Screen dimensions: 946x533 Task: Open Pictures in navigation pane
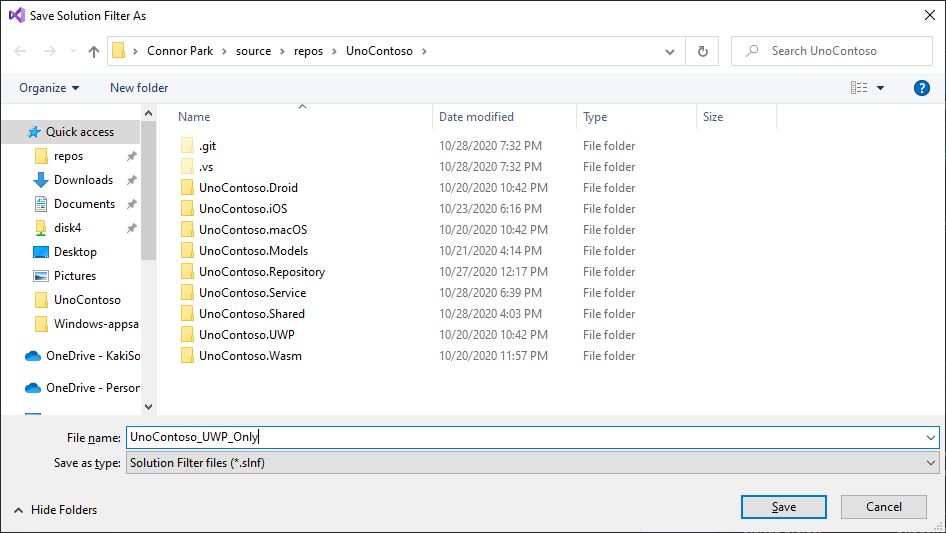coord(74,276)
